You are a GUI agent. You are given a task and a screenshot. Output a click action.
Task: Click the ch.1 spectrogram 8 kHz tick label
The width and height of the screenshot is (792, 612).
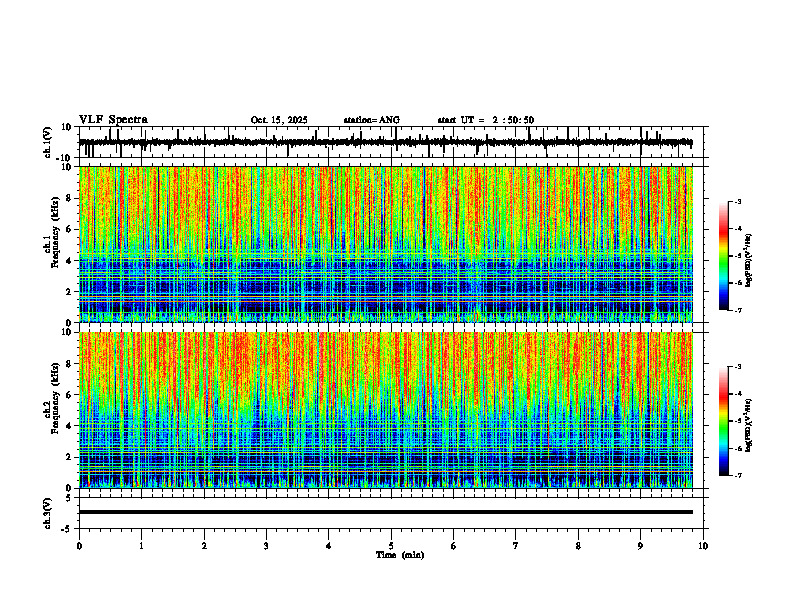pos(69,198)
